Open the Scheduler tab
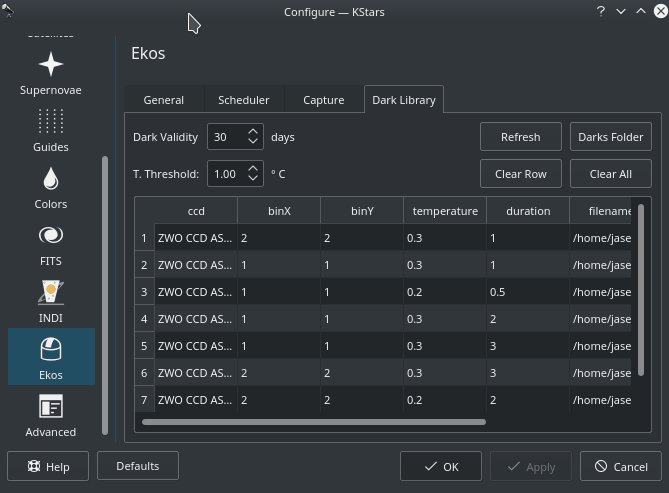Screen dimensions: 669x493 pos(243,100)
